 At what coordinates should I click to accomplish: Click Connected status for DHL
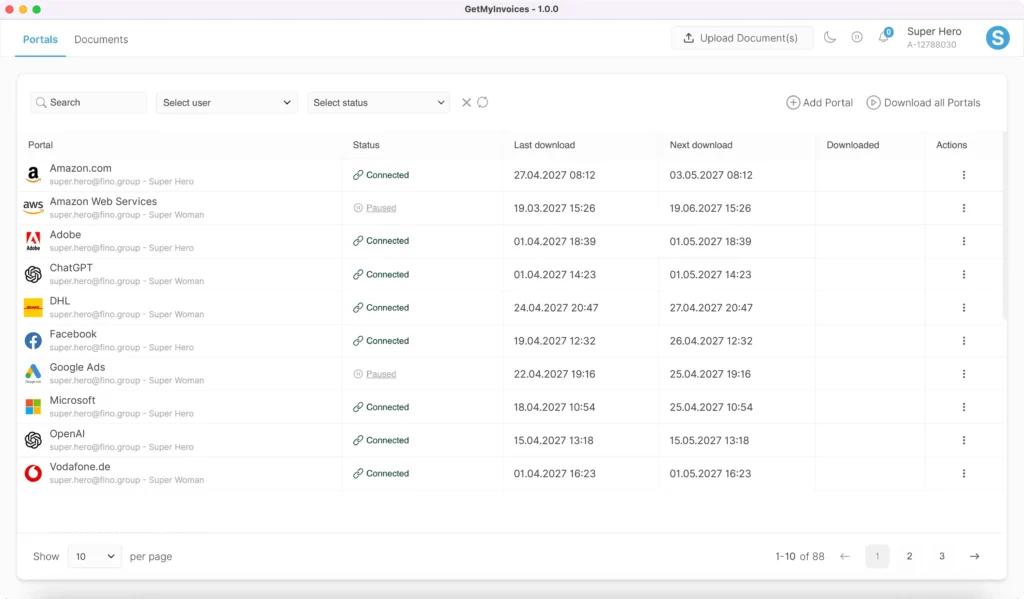(x=381, y=308)
